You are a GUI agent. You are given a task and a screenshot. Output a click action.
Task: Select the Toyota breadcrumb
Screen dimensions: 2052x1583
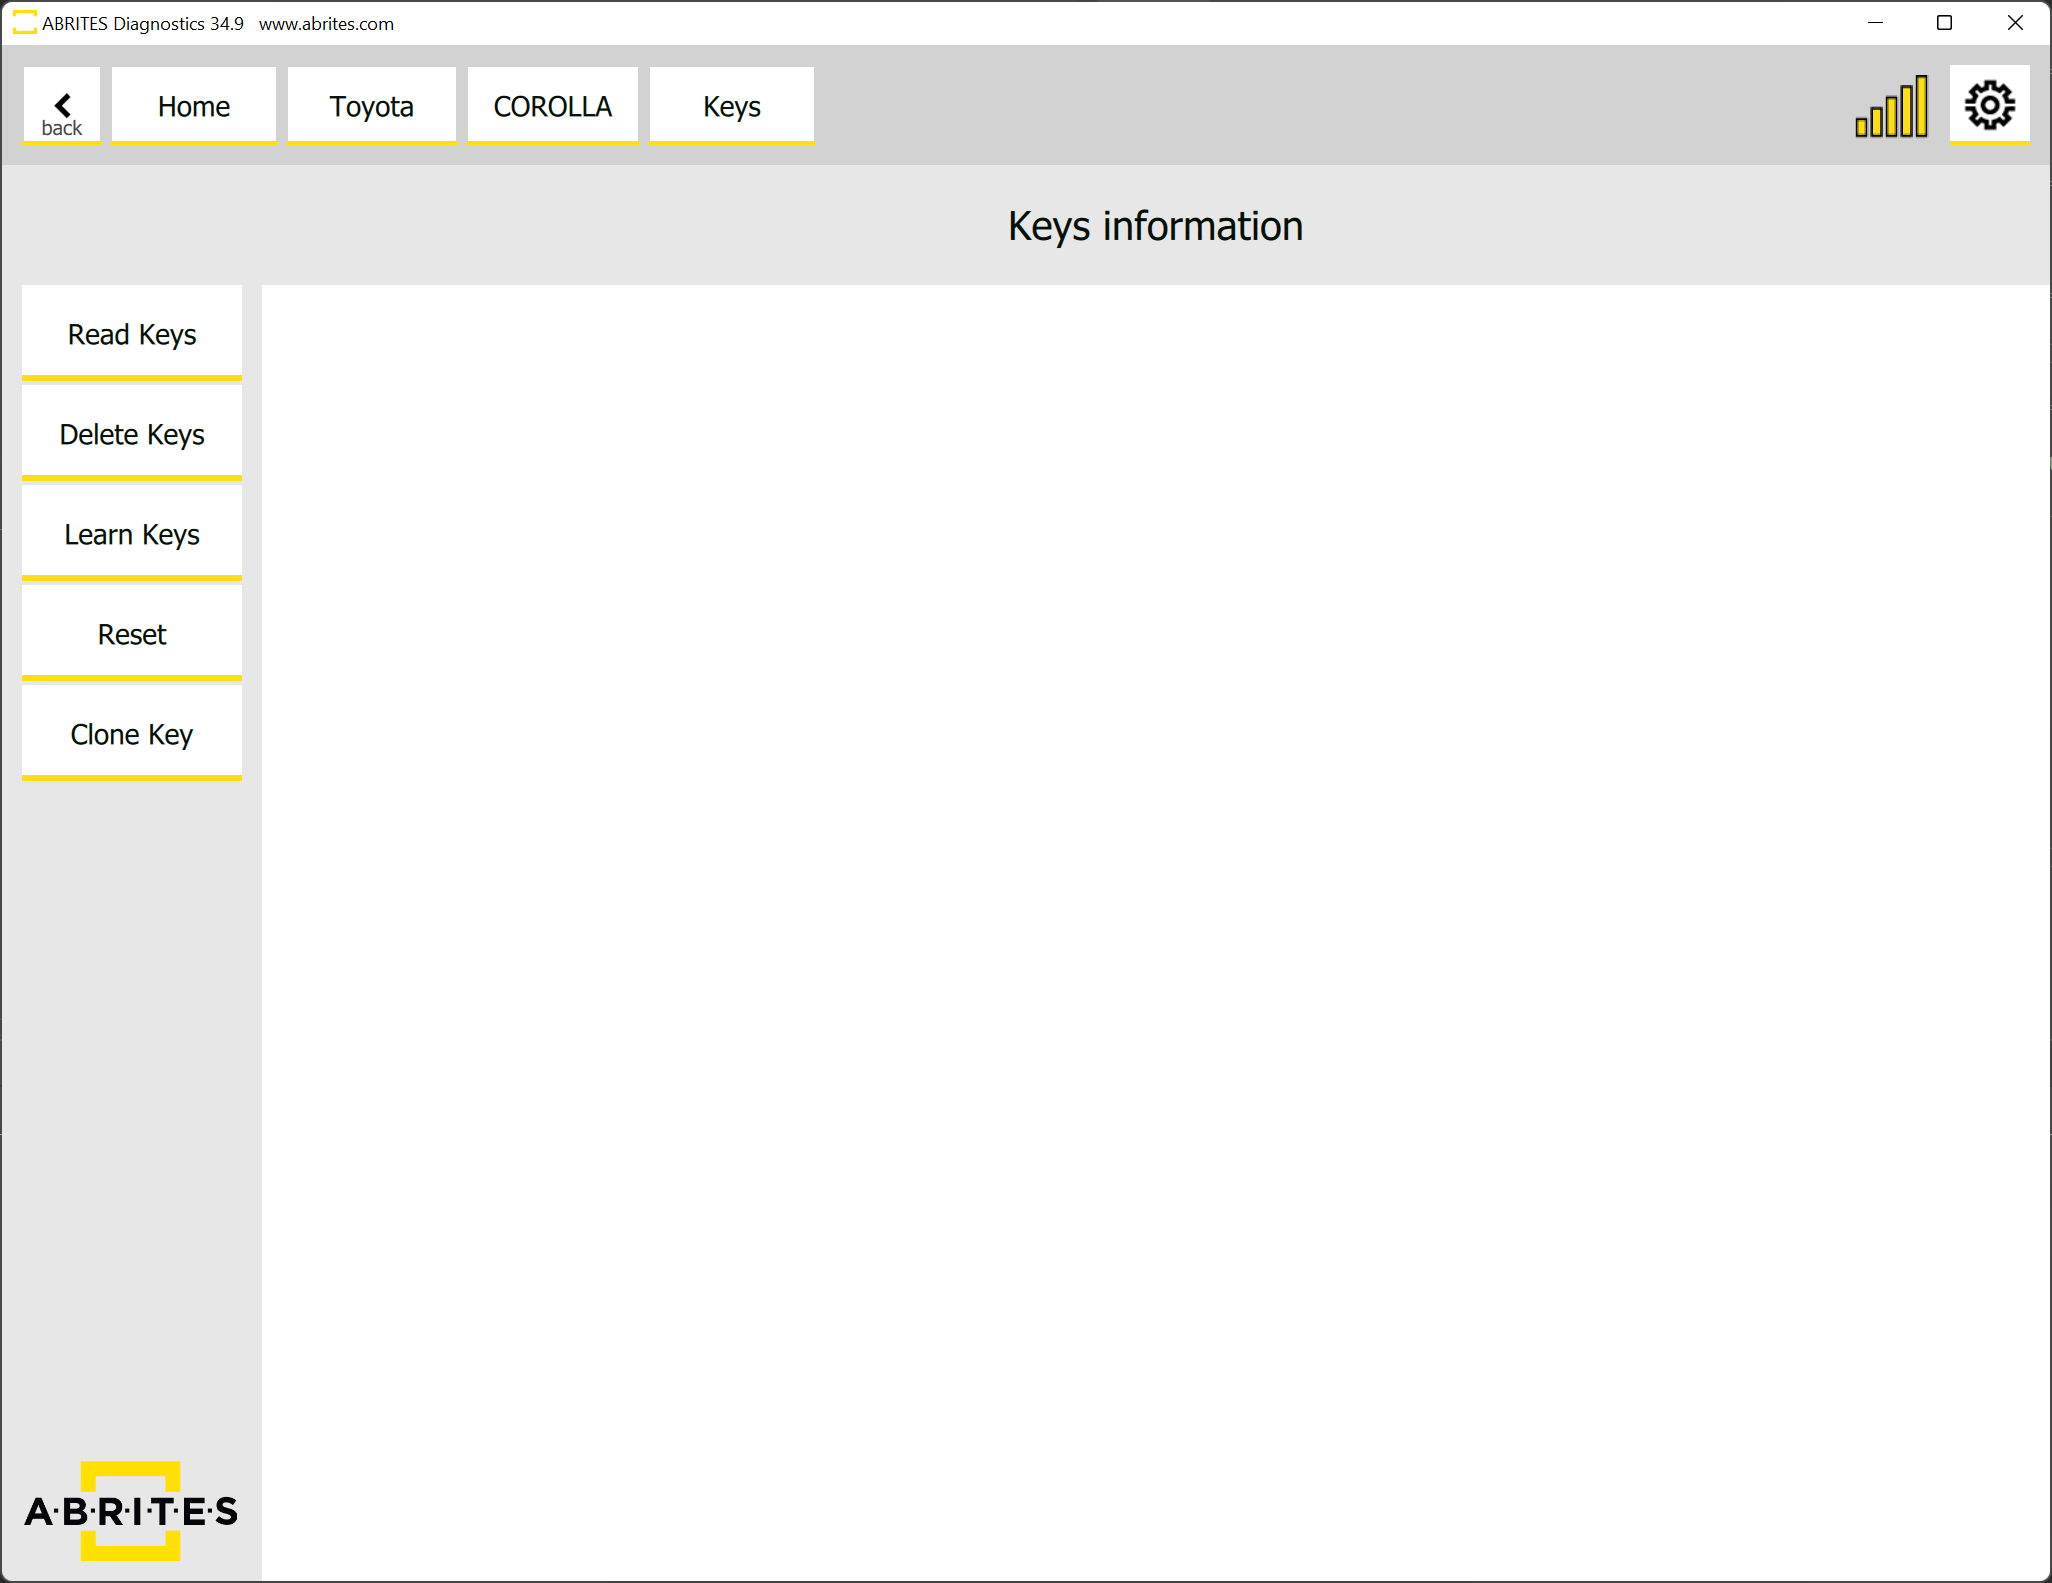coord(372,106)
